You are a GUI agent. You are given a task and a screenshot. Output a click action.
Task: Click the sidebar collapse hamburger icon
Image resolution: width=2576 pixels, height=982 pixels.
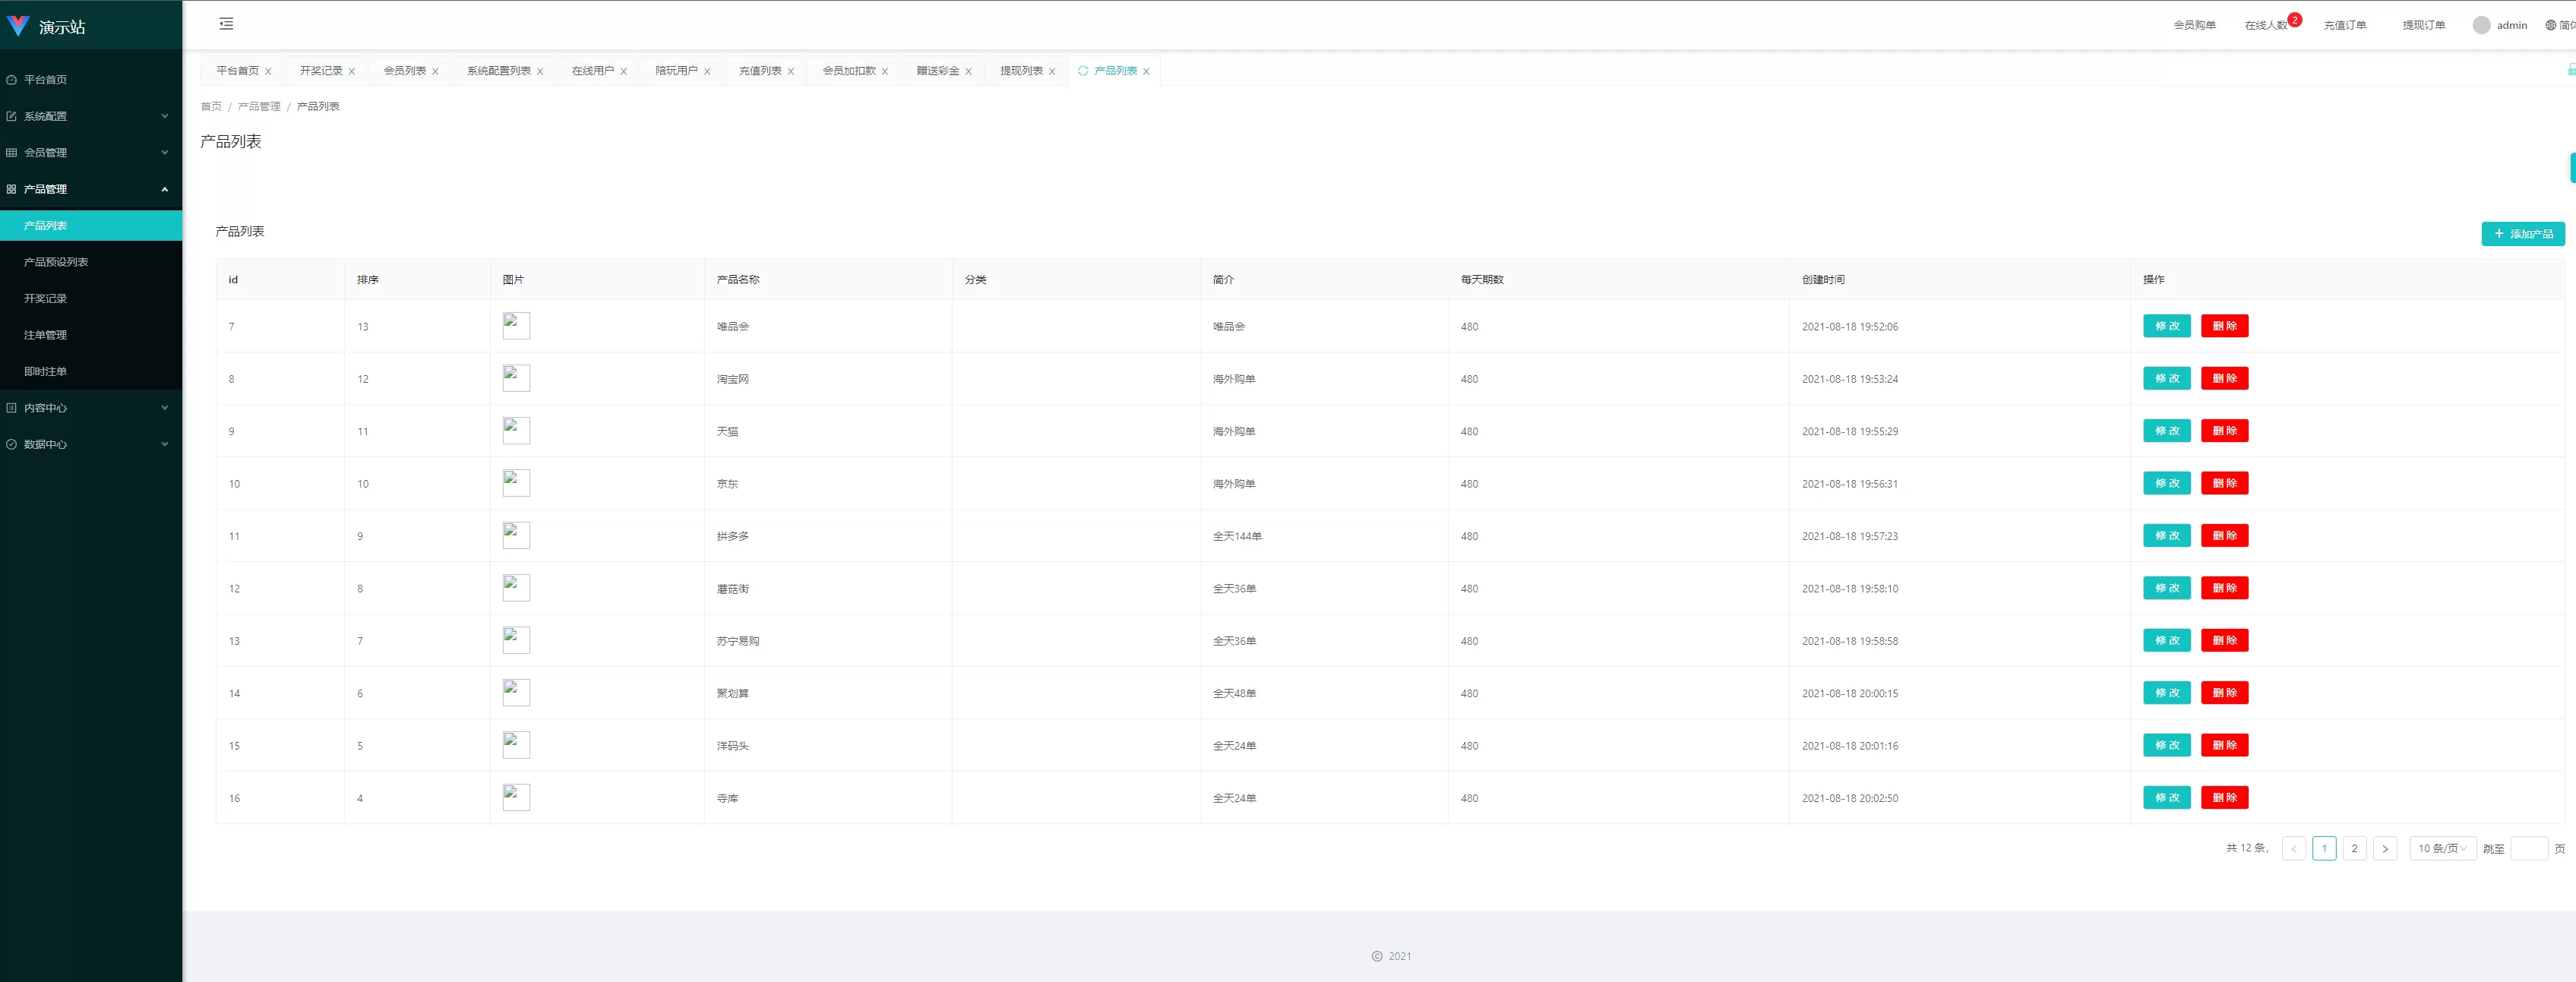226,24
